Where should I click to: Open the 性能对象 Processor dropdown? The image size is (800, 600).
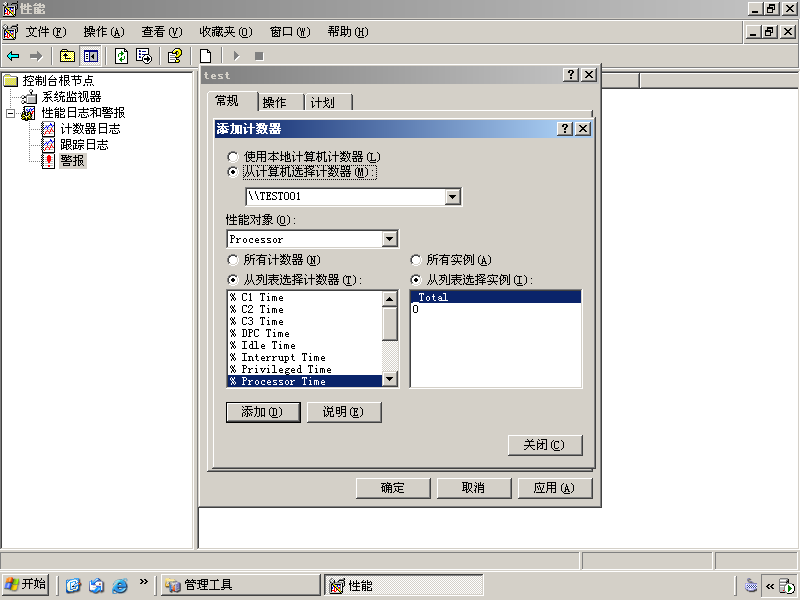tap(390, 239)
